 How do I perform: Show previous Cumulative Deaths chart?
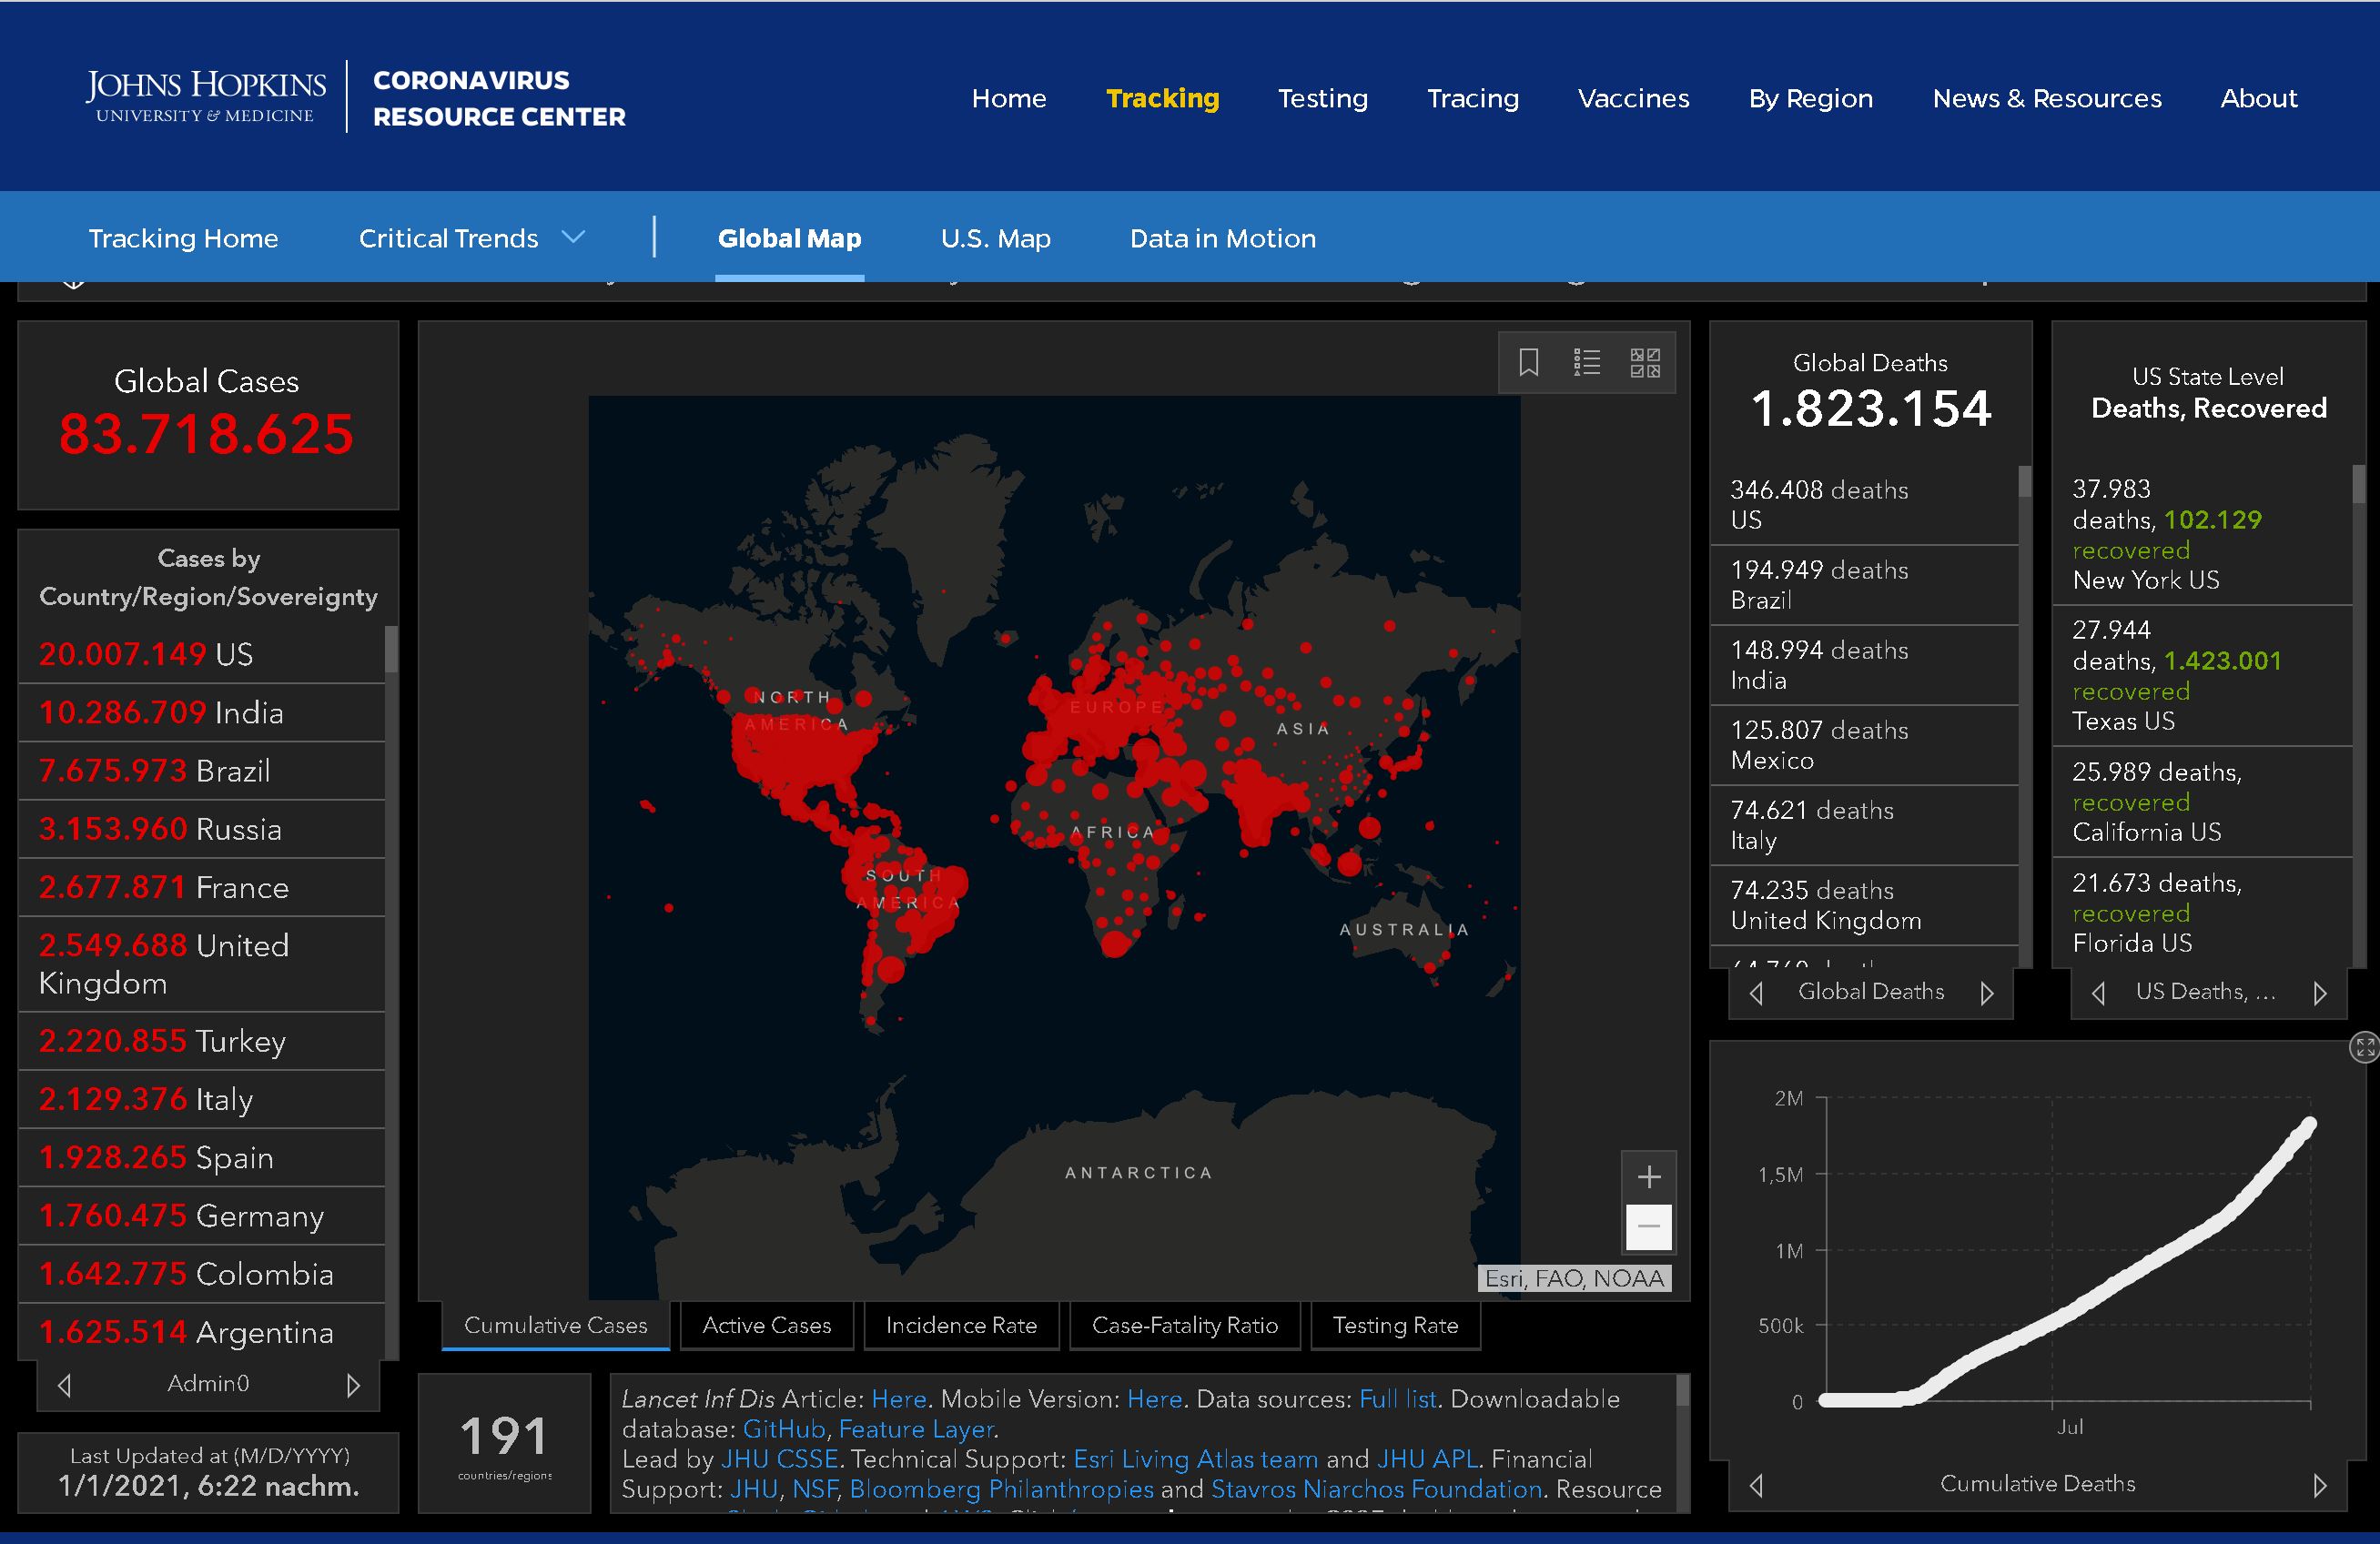pos(1756,1485)
